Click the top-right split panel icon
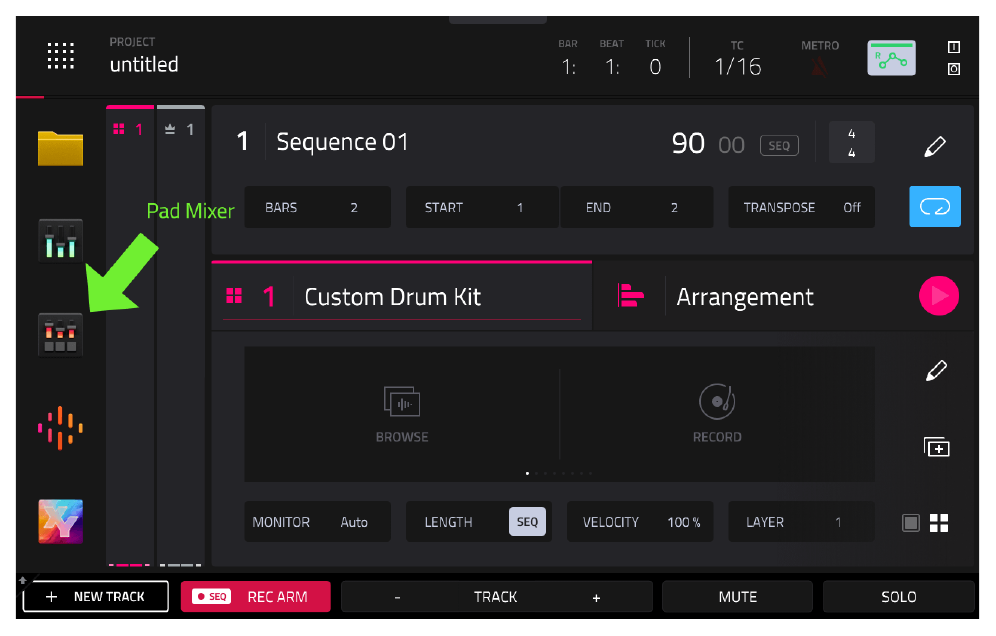 point(953,47)
